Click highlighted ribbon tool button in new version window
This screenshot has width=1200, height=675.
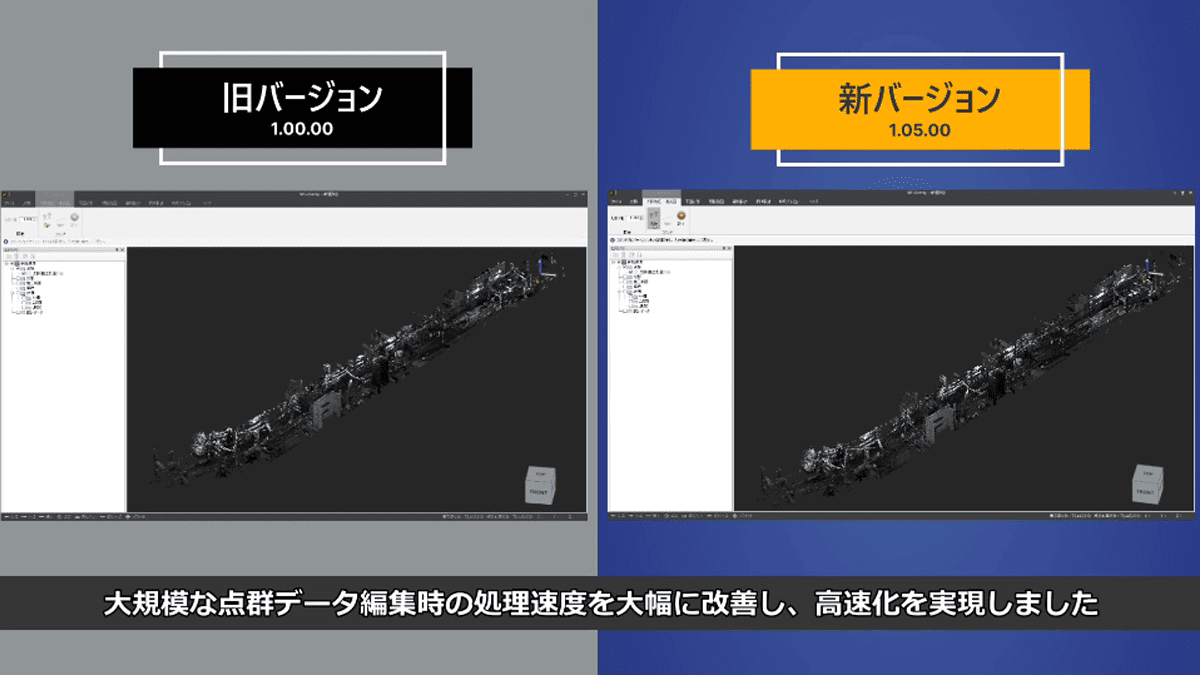[652, 220]
